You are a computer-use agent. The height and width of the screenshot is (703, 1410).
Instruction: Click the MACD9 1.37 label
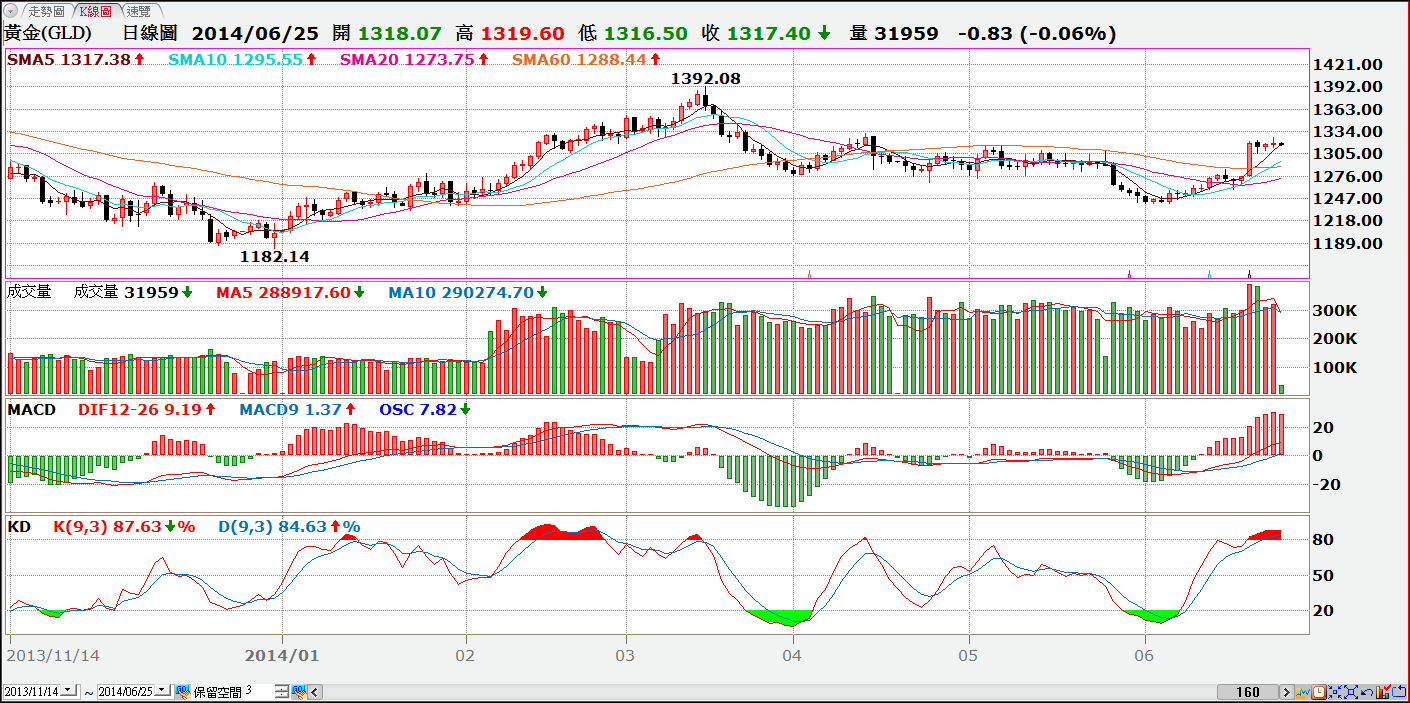298,410
